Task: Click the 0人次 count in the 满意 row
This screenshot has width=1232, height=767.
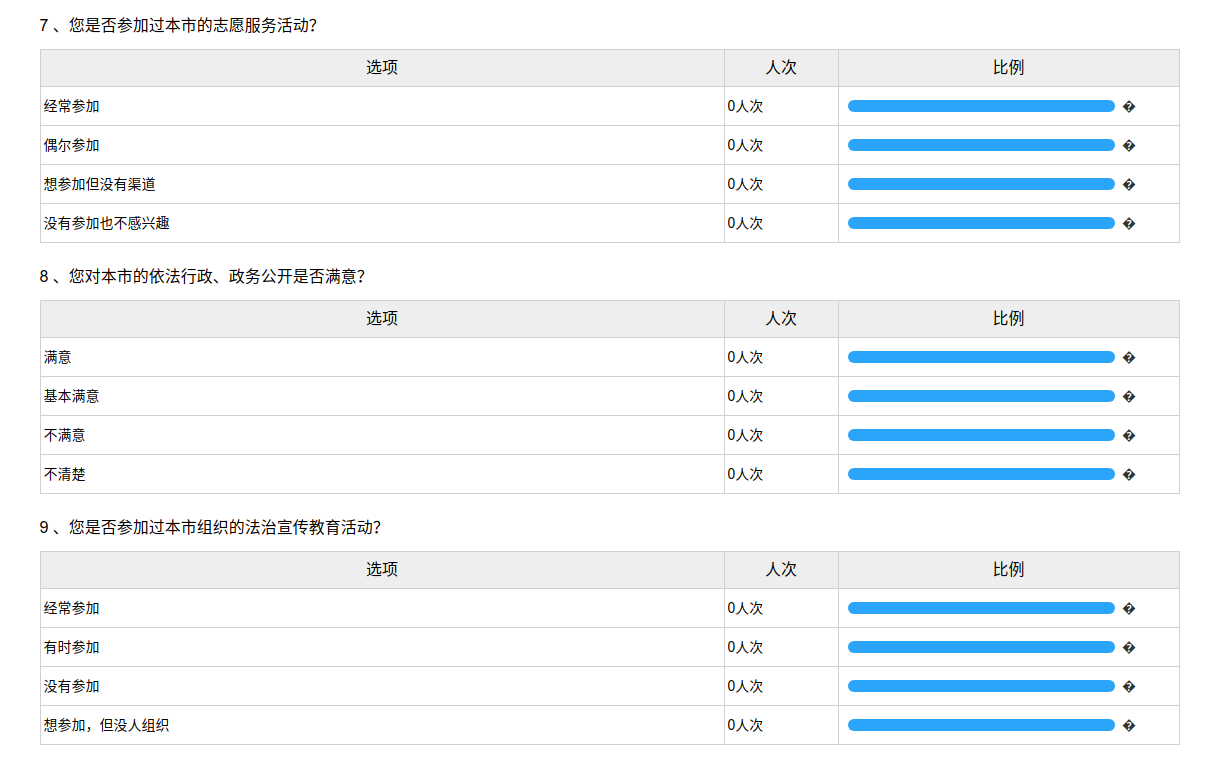Action: 745,357
